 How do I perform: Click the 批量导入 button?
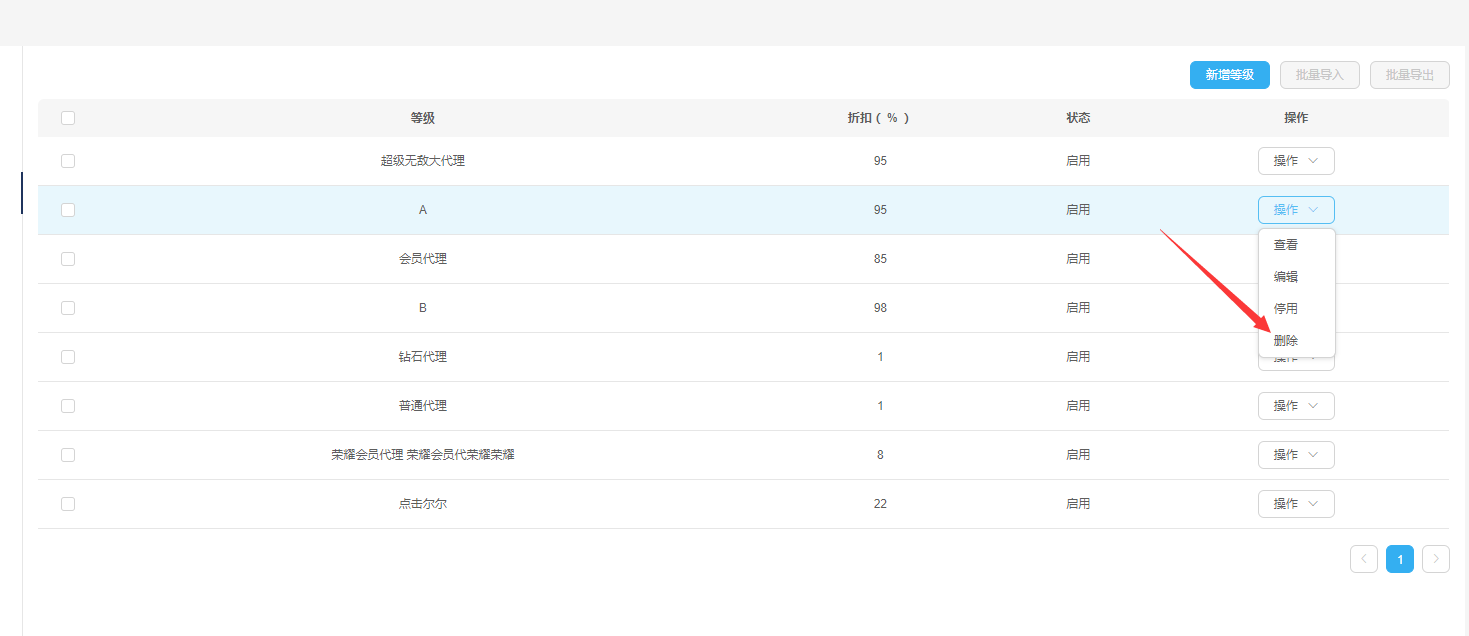pos(1319,75)
